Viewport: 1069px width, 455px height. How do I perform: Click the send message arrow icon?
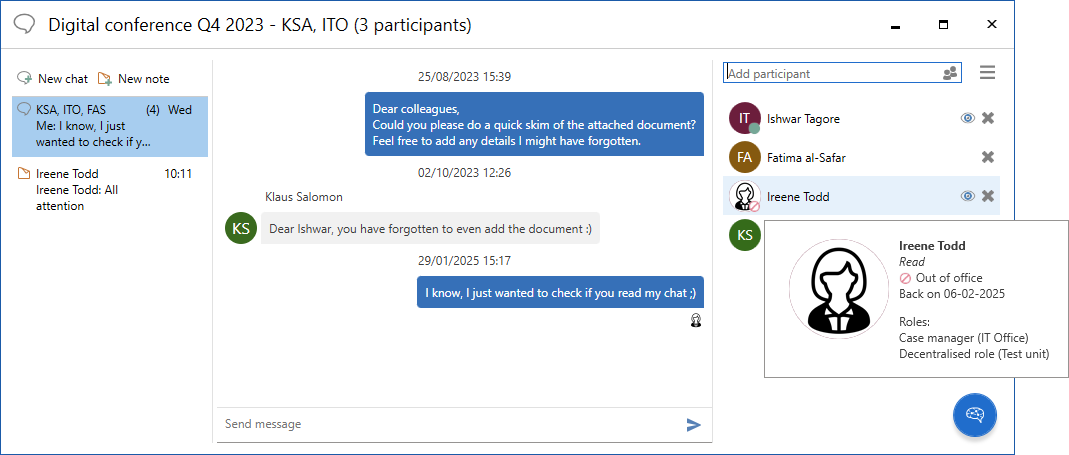693,425
